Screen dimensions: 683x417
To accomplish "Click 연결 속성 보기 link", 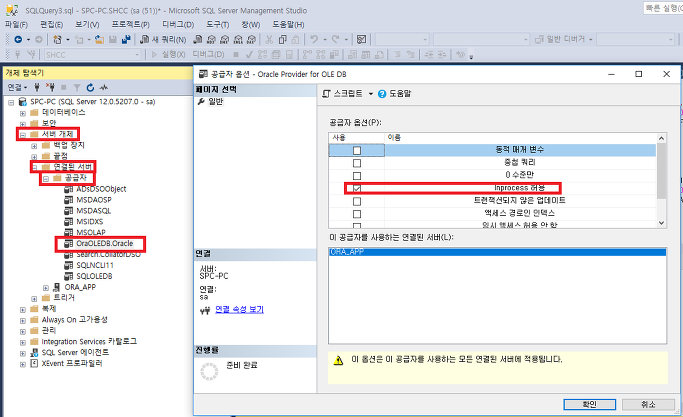I will coord(239,309).
